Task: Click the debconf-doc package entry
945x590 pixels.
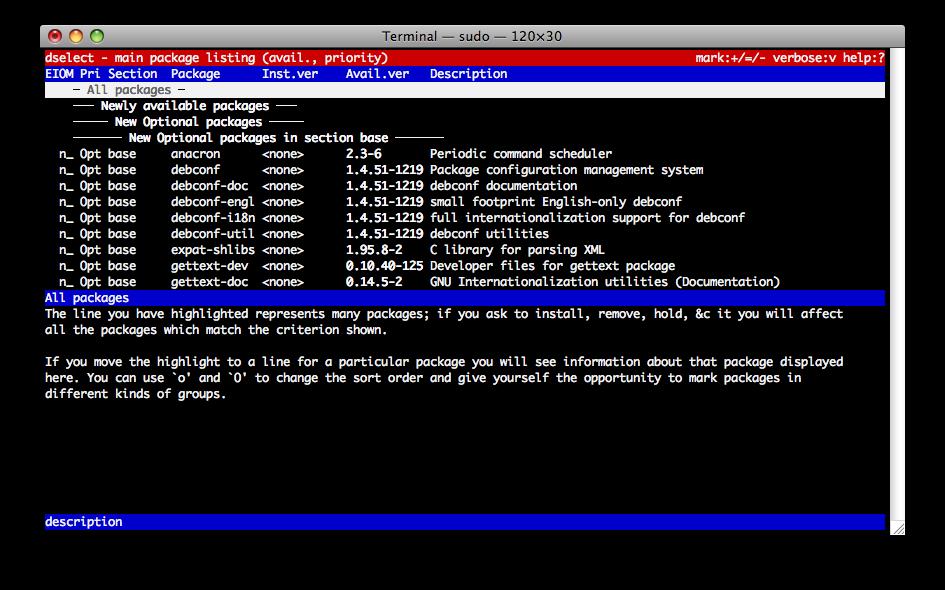Action: (x=209, y=186)
